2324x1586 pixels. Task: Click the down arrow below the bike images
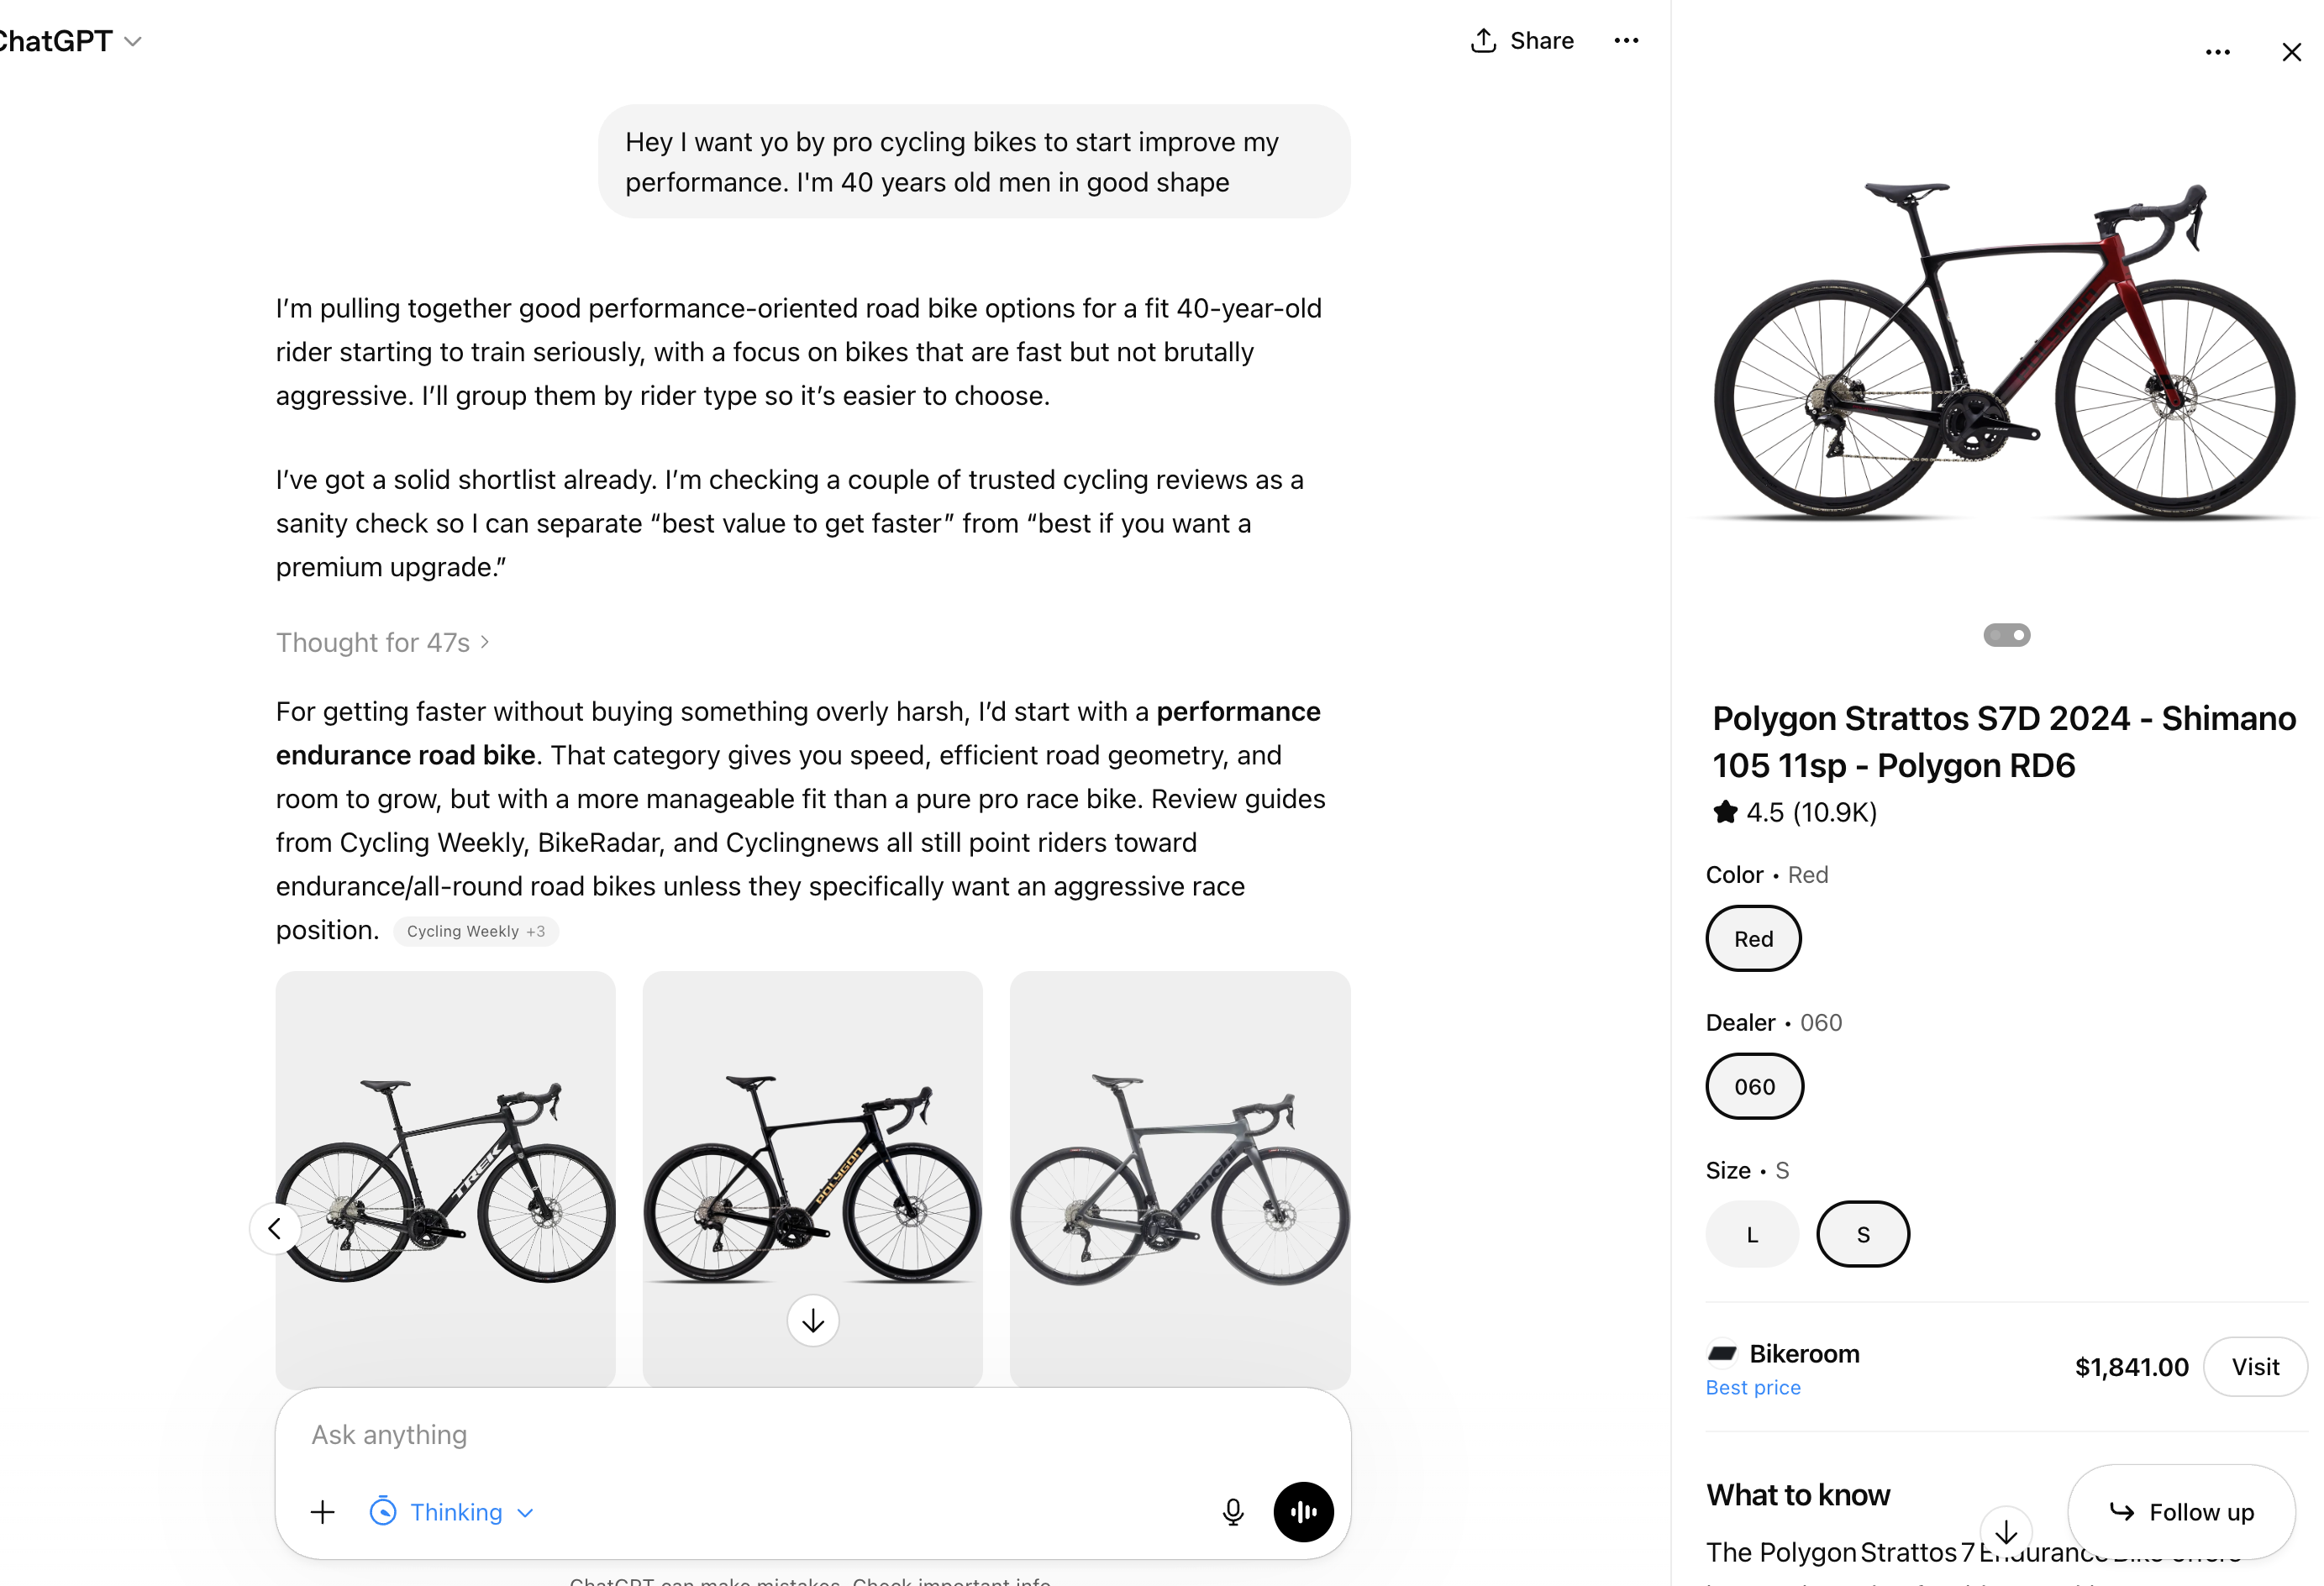812,1320
